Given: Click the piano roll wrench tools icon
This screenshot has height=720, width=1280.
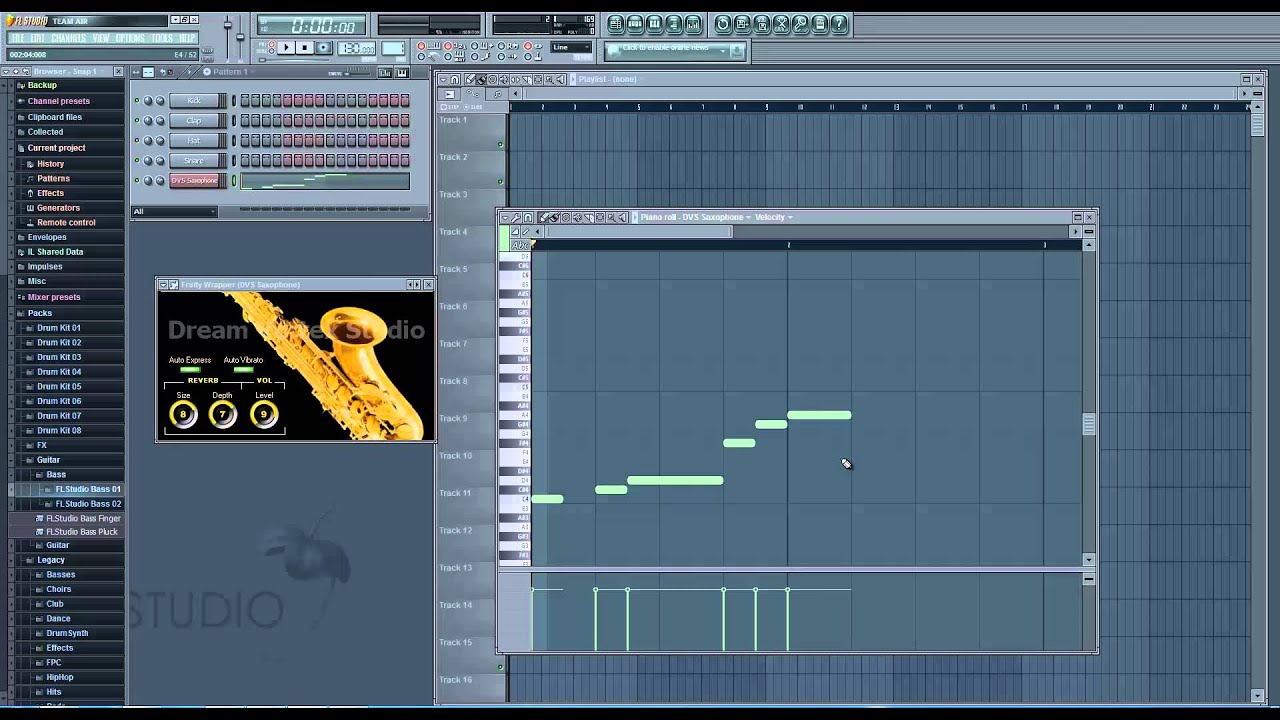Looking at the screenshot, I should pyautogui.click(x=517, y=217).
